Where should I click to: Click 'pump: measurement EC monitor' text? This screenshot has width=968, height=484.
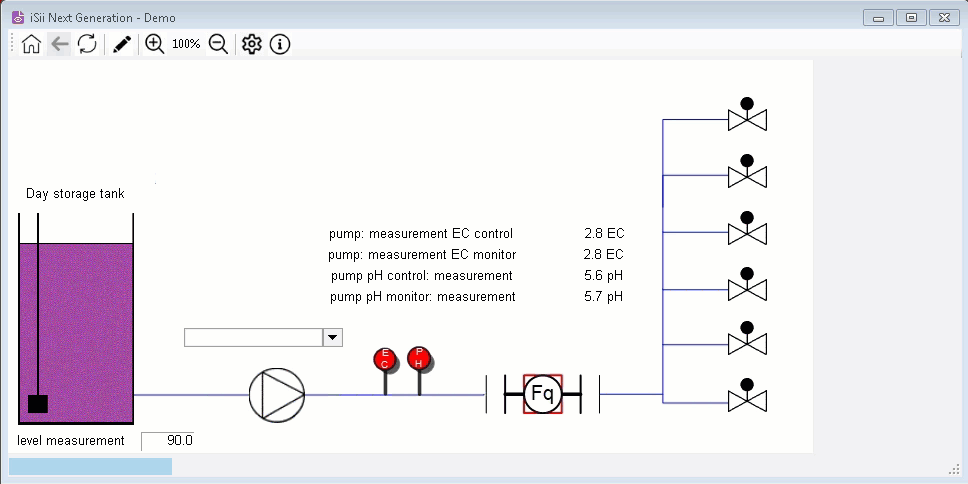[x=422, y=254]
